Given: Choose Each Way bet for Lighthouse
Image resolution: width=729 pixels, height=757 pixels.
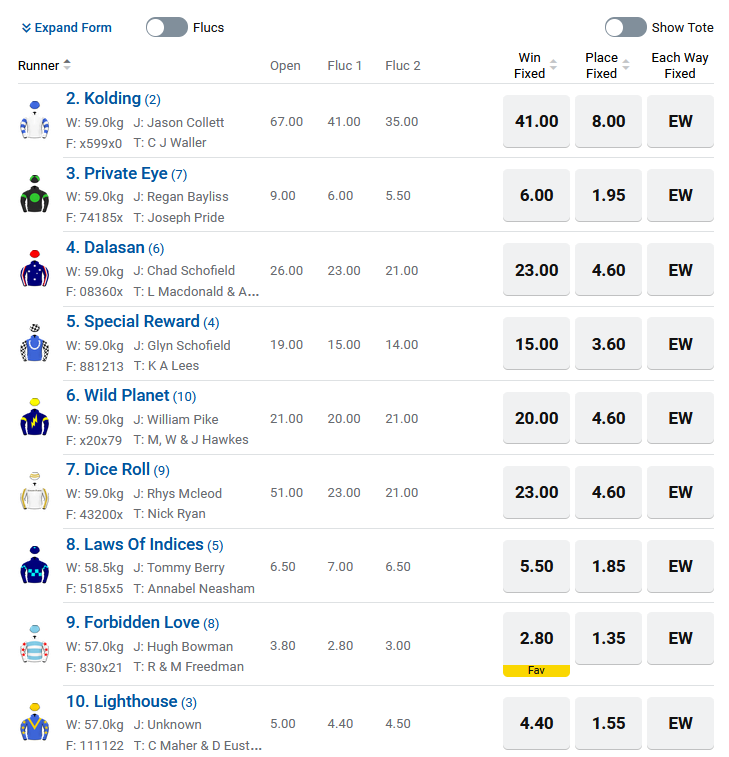Looking at the screenshot, I should [x=680, y=723].
